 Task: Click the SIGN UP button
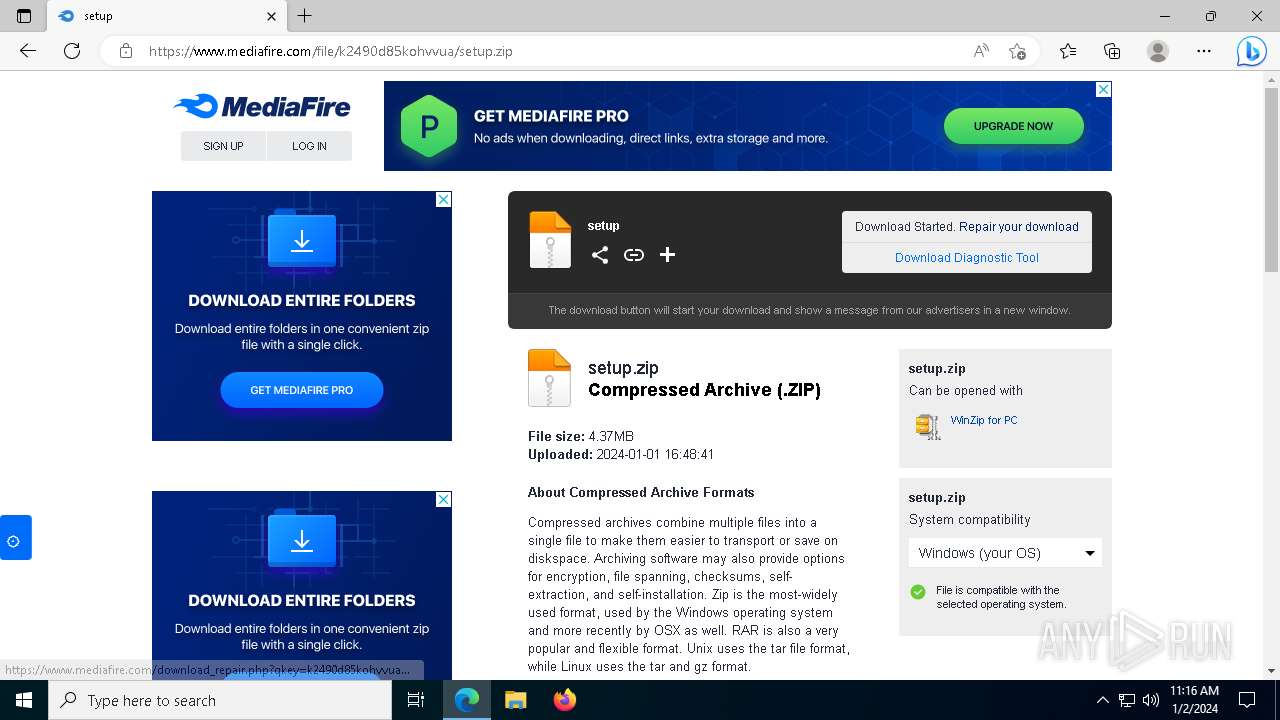(223, 146)
